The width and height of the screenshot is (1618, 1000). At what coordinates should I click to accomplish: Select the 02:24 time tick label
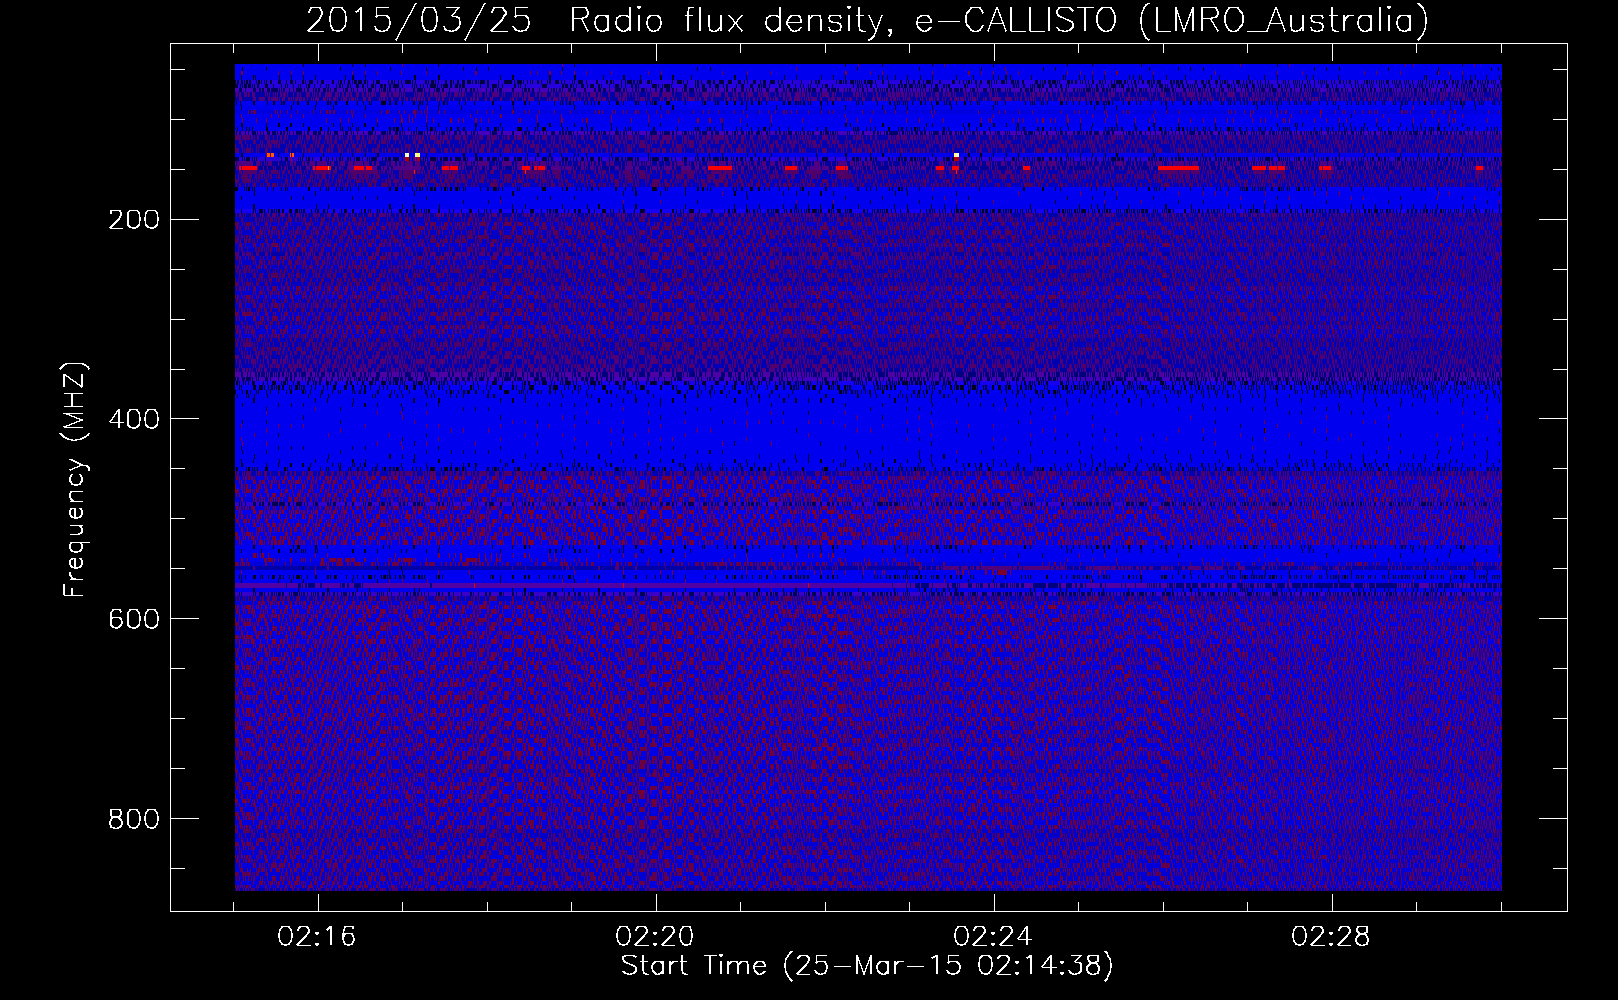993,937
